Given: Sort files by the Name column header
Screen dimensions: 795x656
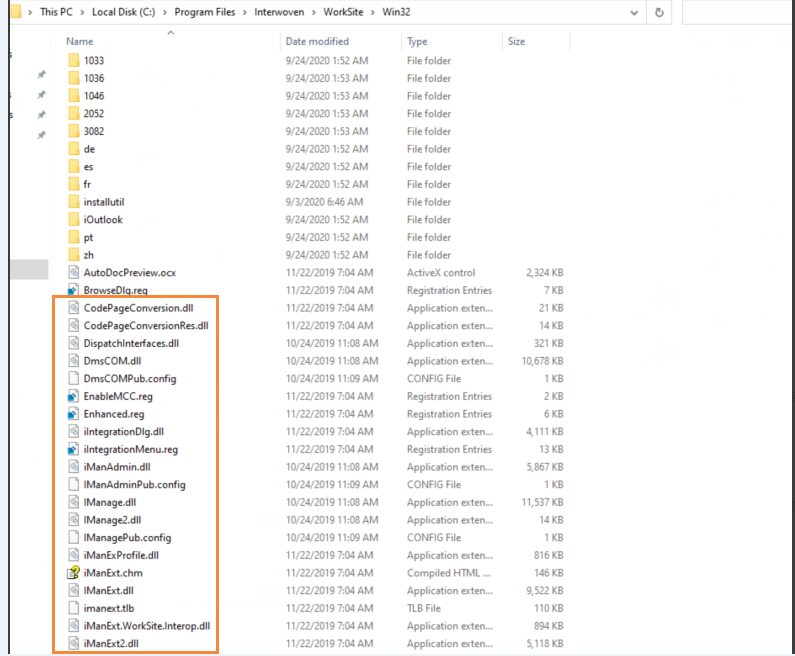Looking at the screenshot, I should (80, 42).
